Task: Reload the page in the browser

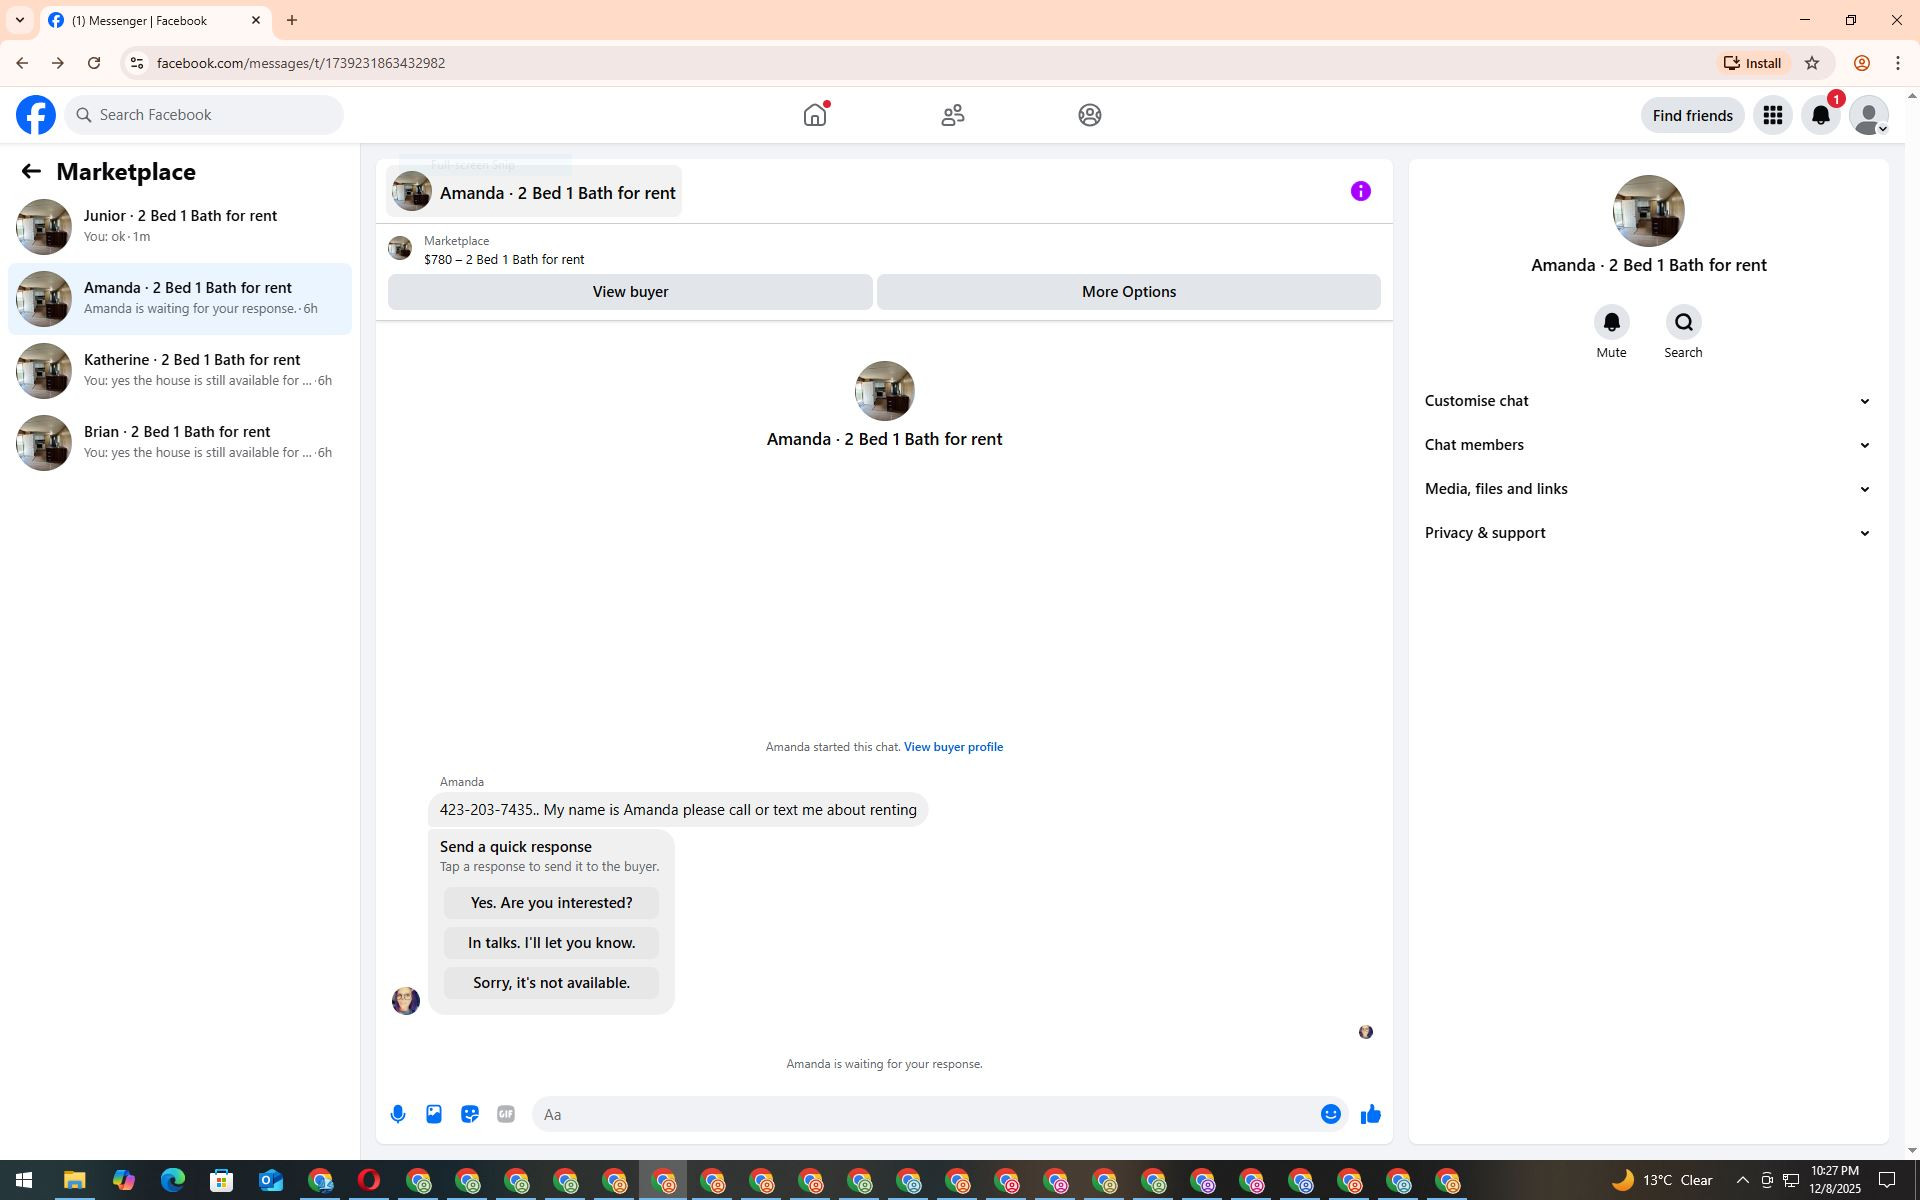Action: coord(94,63)
